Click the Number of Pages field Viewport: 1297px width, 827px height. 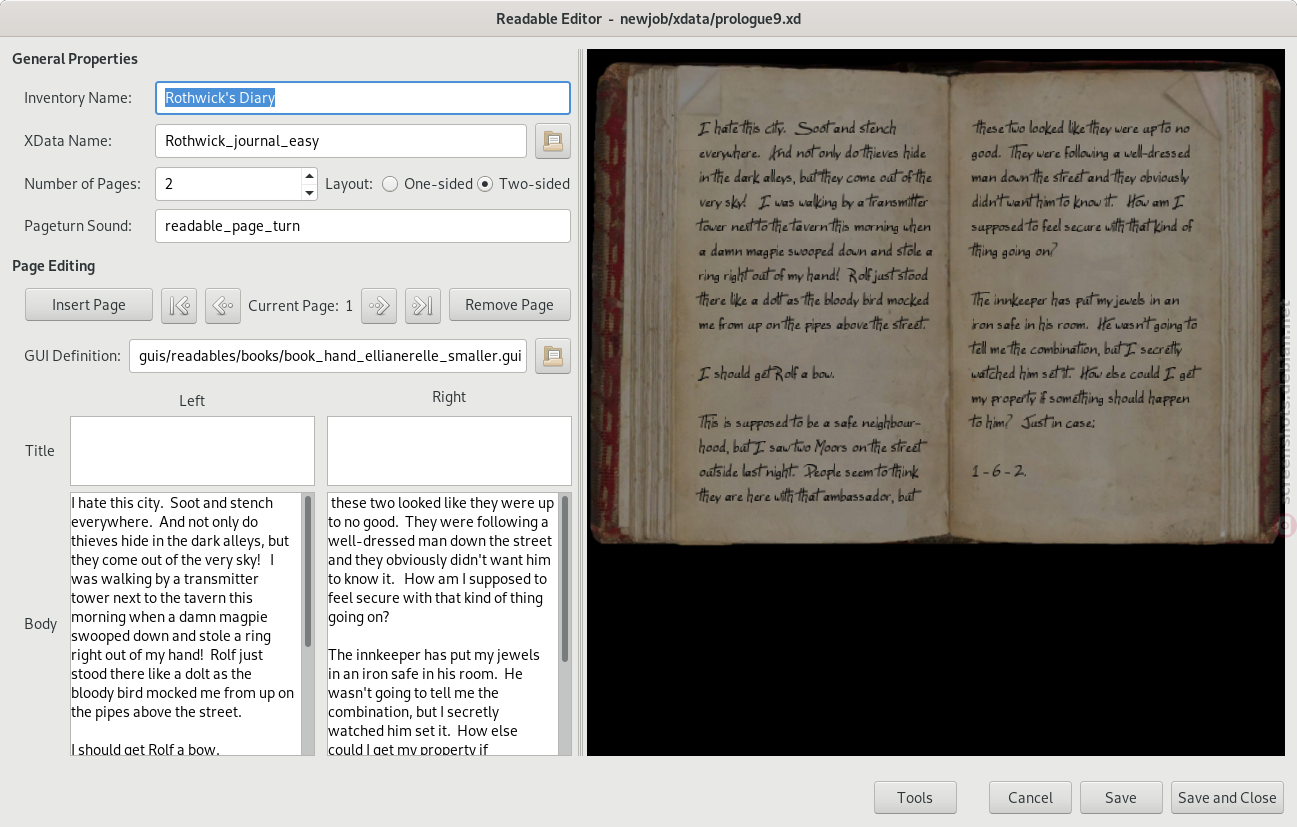[x=229, y=184]
